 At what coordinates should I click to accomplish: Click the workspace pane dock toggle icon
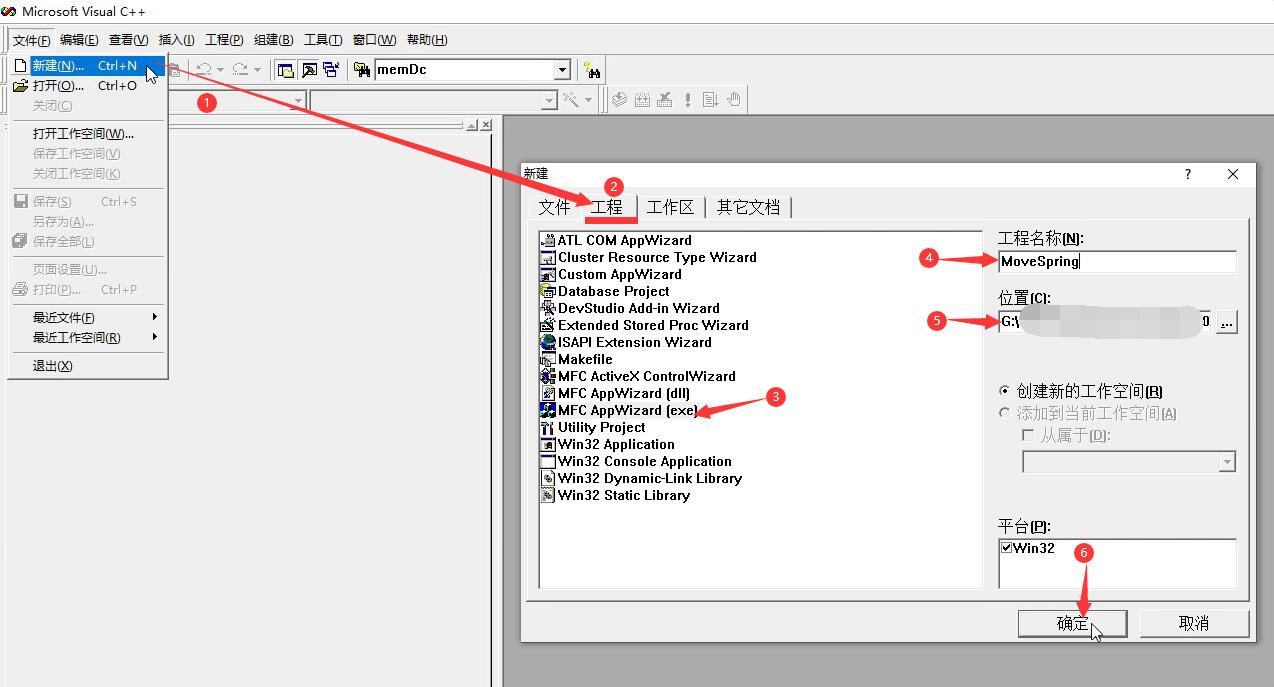pos(472,125)
